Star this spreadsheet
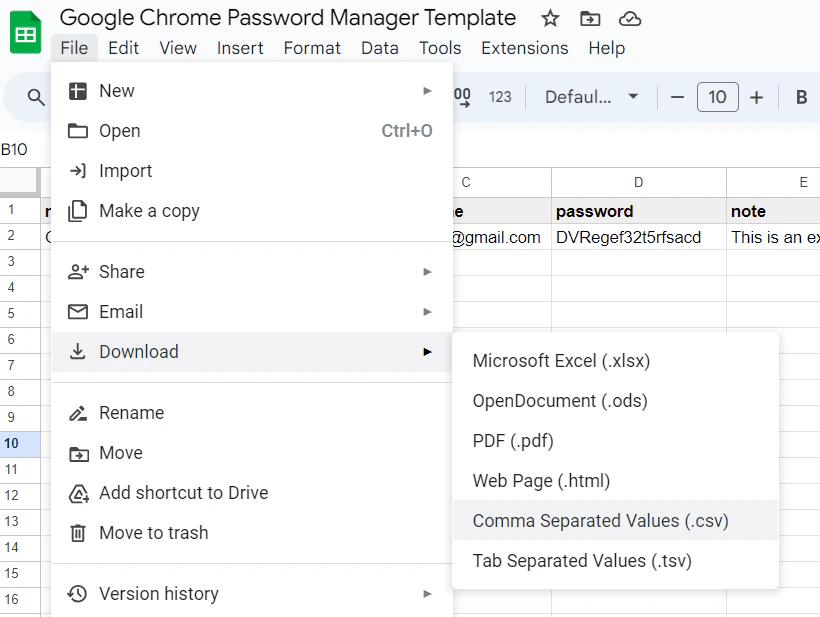The width and height of the screenshot is (820, 617). point(549,18)
